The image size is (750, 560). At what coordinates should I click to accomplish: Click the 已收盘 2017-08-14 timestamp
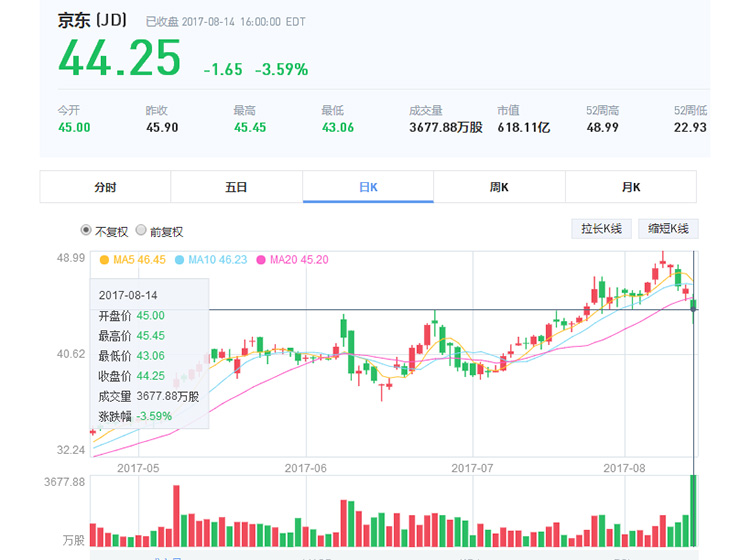[x=225, y=22]
